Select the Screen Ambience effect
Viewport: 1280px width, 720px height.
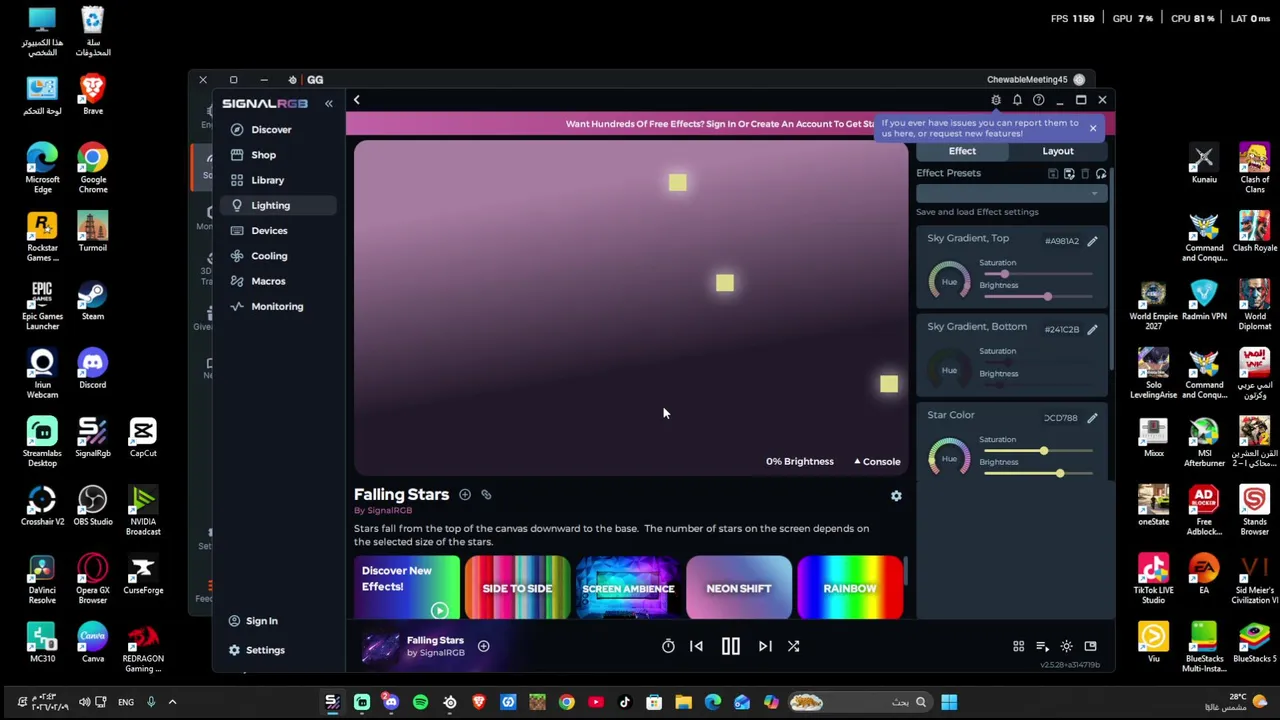tap(628, 588)
